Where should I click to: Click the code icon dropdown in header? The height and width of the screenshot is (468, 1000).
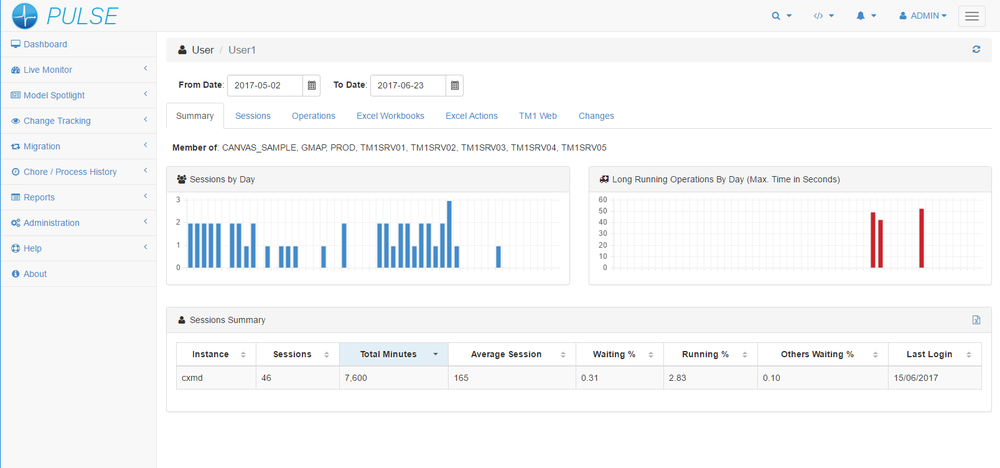[823, 16]
